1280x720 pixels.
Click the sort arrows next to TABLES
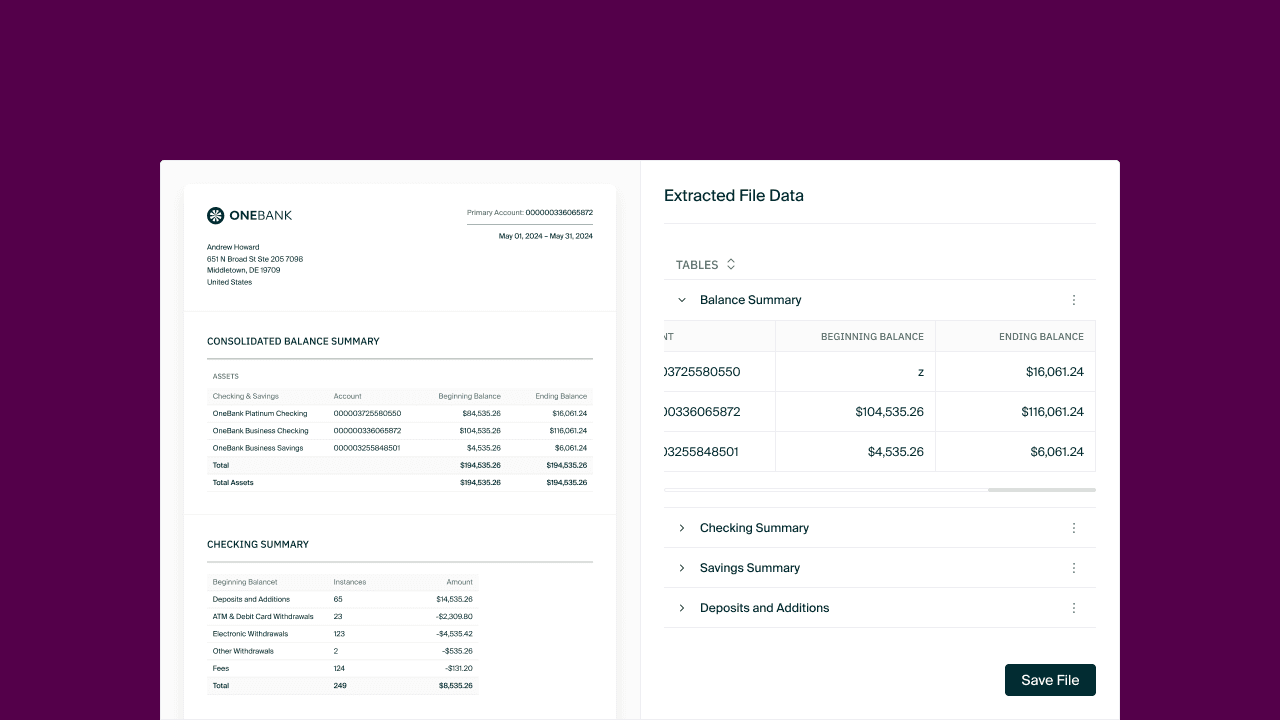point(730,264)
